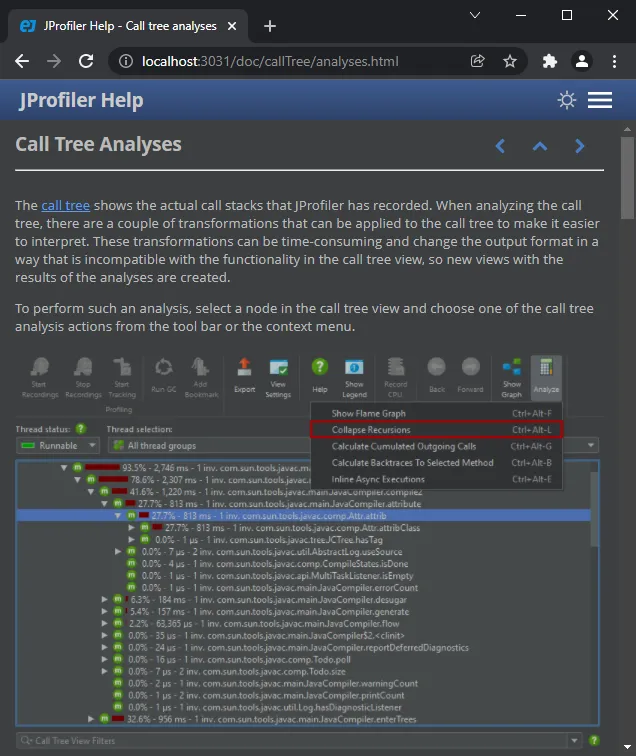Collapse the 41.6% - 1,220 ms compile2 node
636x756 pixels.
point(91,491)
